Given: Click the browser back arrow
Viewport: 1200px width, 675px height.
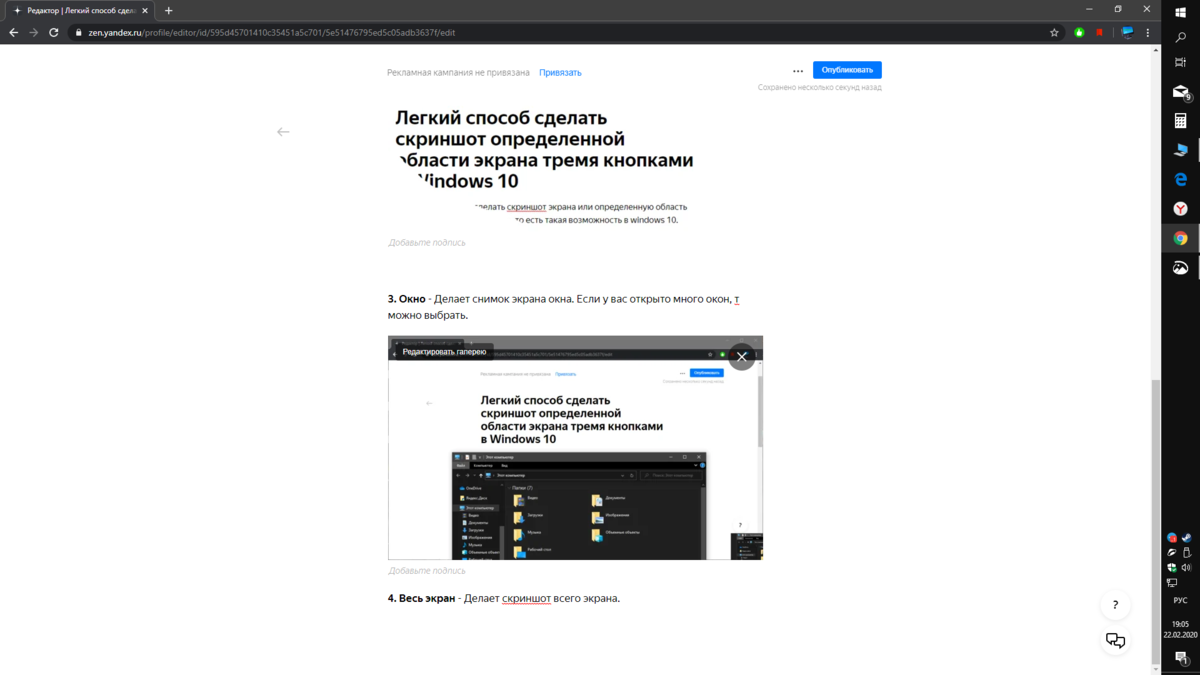Looking at the screenshot, I should pos(13,32).
